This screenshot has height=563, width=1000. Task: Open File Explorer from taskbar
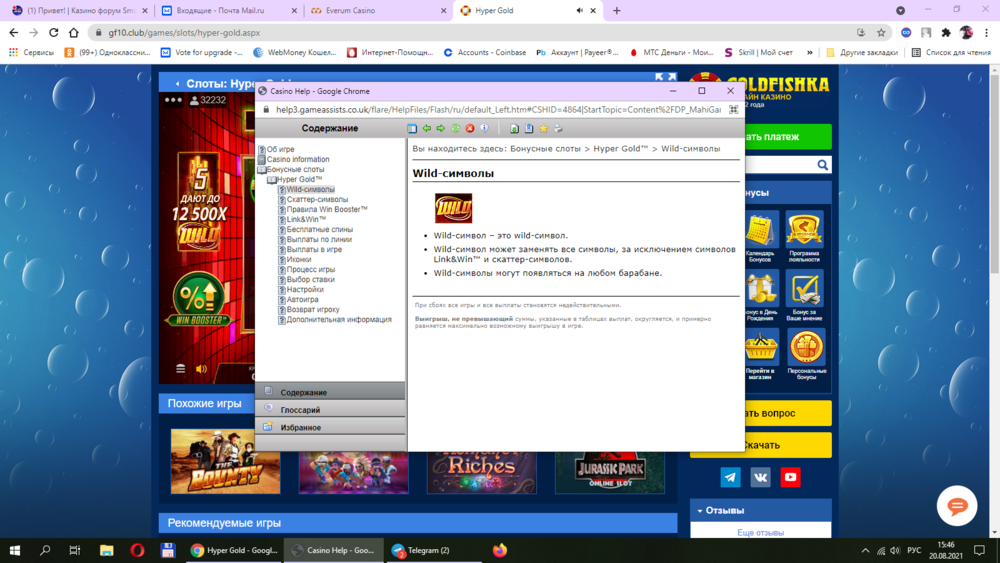107,550
